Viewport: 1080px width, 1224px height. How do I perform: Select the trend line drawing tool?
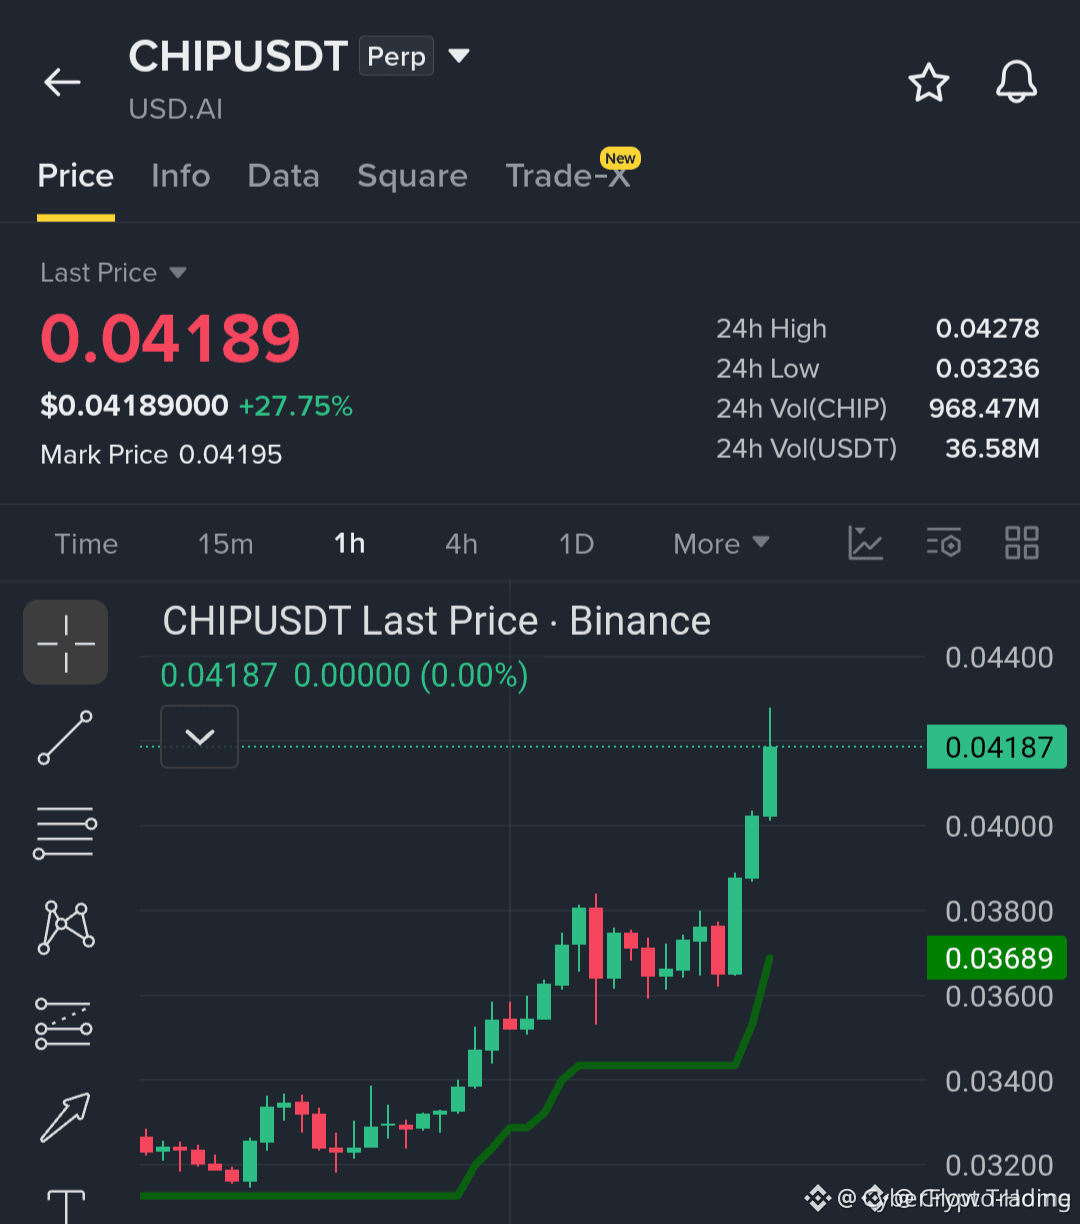click(66, 738)
